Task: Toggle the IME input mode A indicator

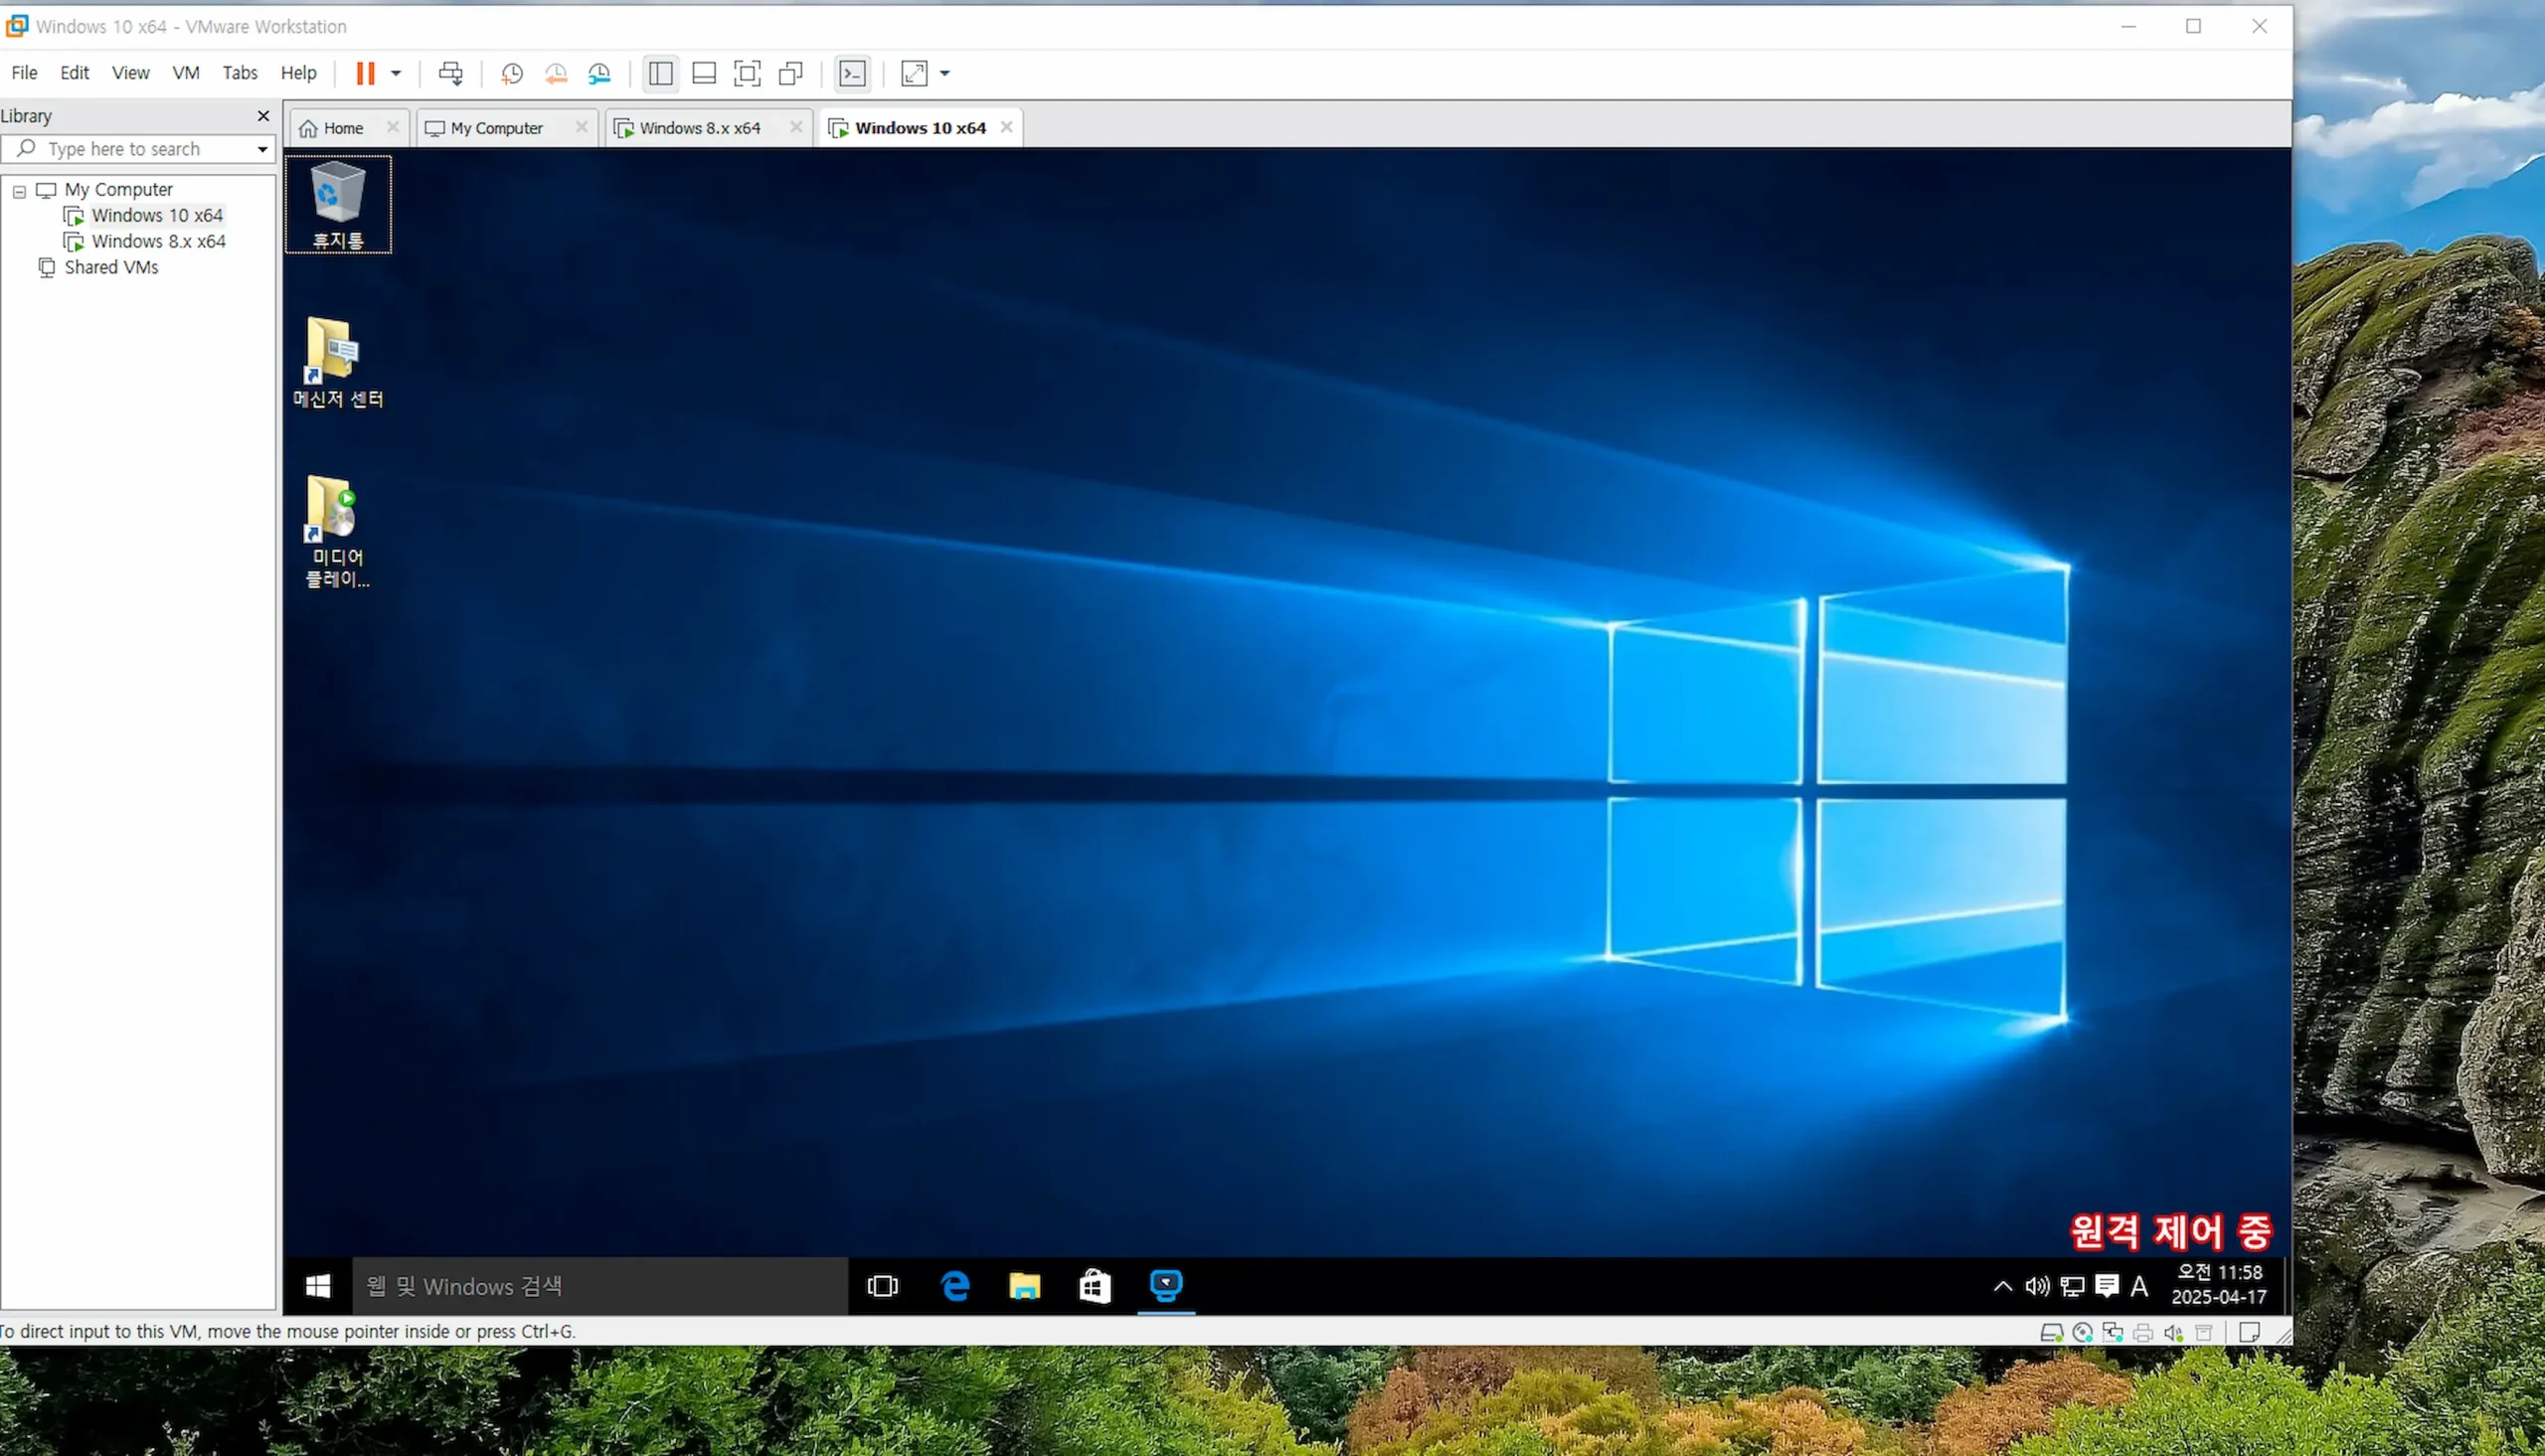Action: click(x=2139, y=1287)
